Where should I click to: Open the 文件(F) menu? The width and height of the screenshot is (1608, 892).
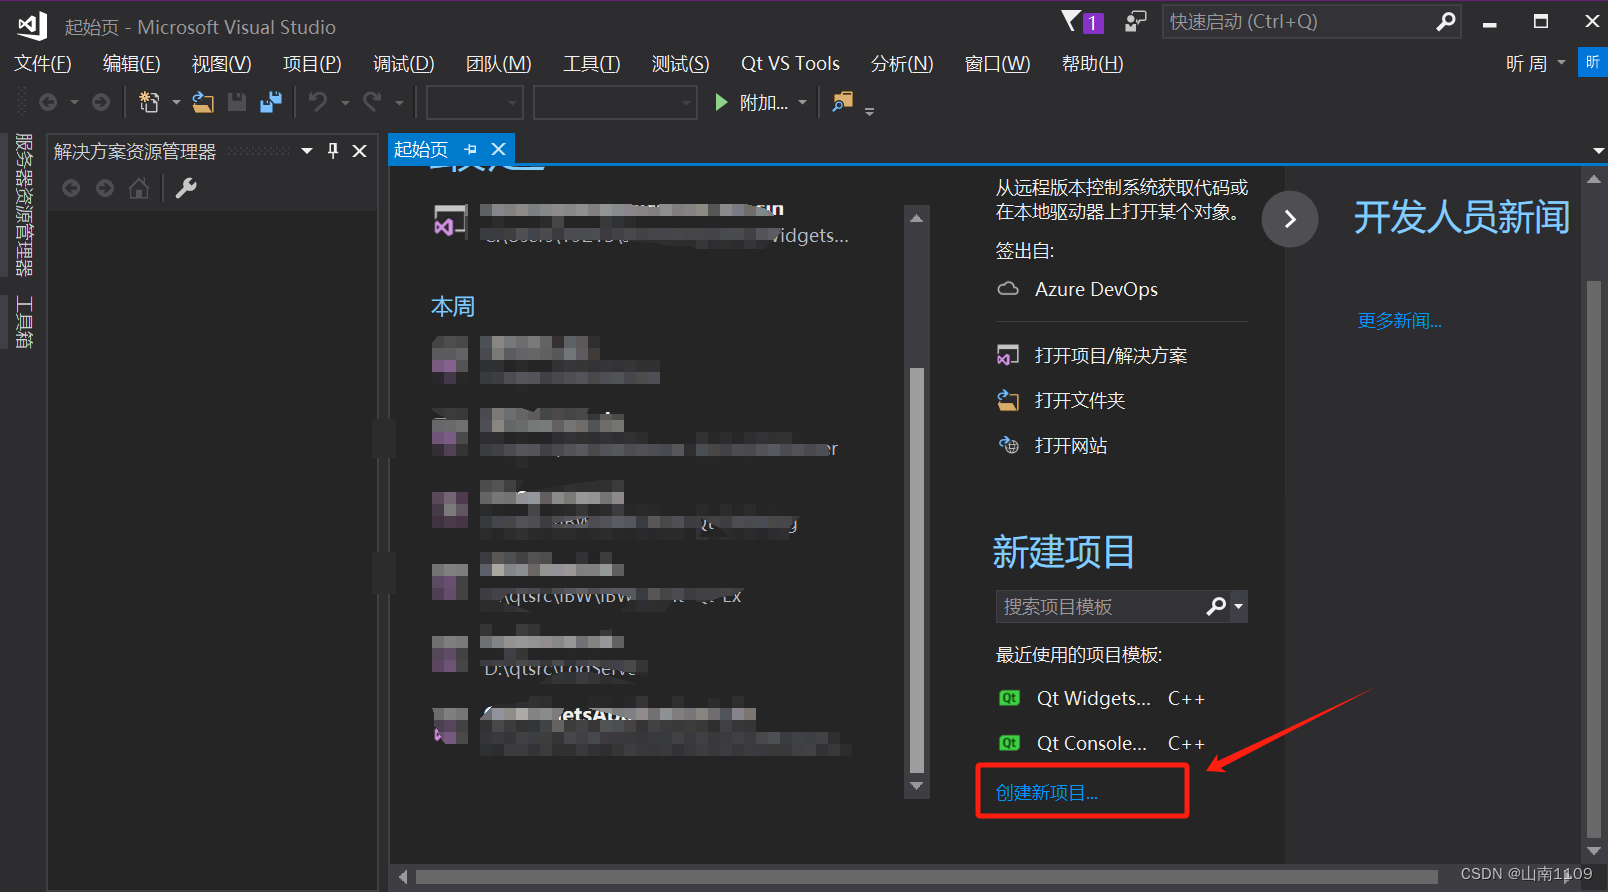click(43, 63)
